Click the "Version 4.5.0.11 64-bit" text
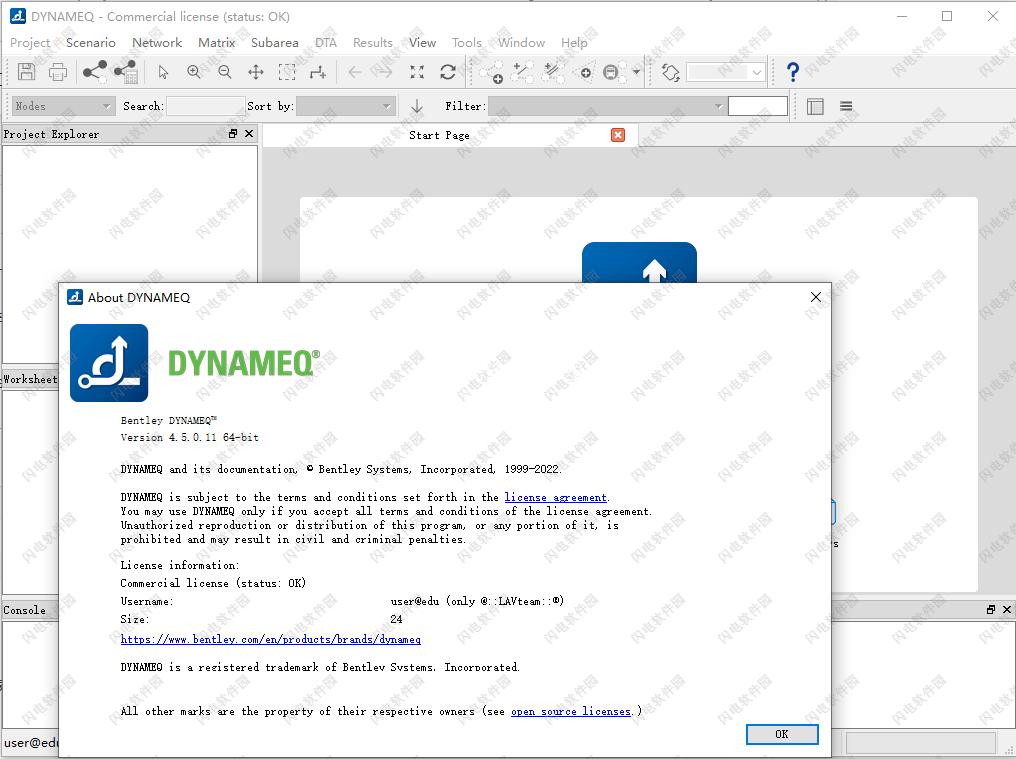This screenshot has height=759, width=1016. click(190, 438)
